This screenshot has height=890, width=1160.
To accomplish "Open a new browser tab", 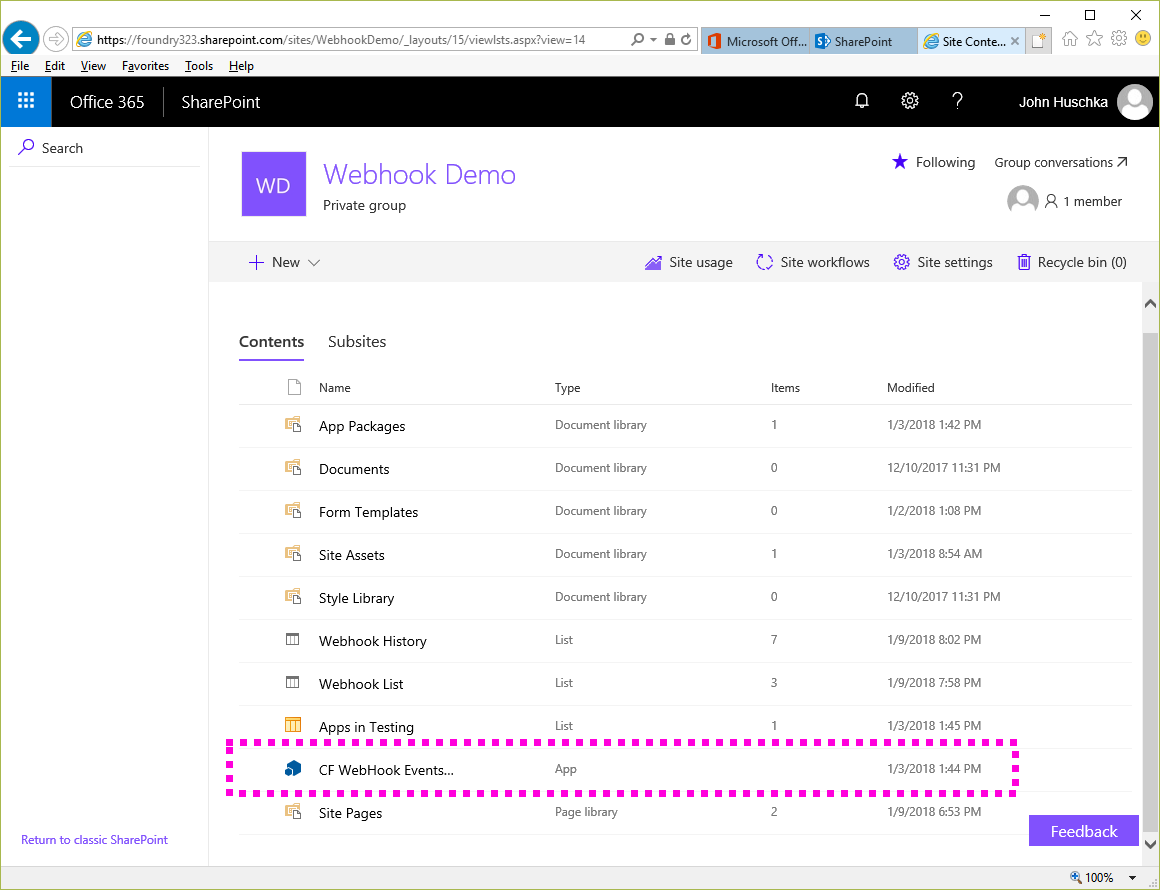I will [1039, 41].
